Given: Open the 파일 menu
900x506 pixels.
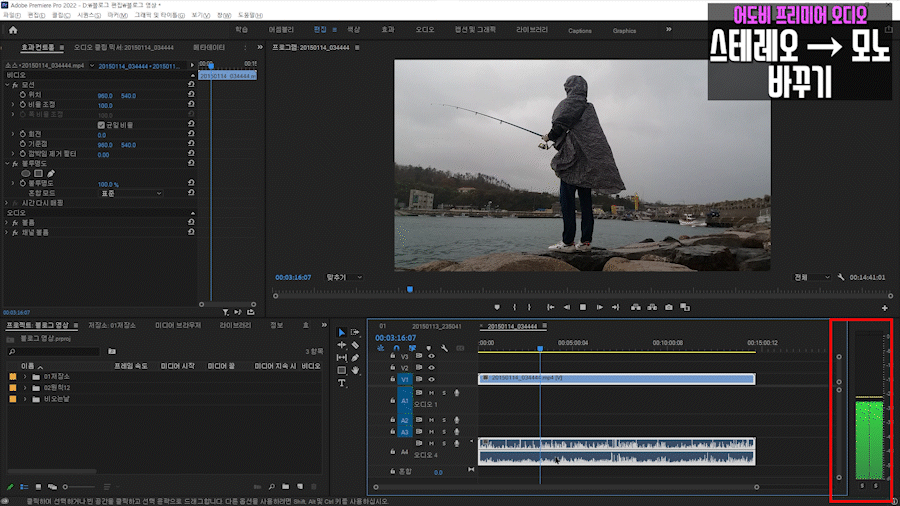Looking at the screenshot, I should pos(11,15).
